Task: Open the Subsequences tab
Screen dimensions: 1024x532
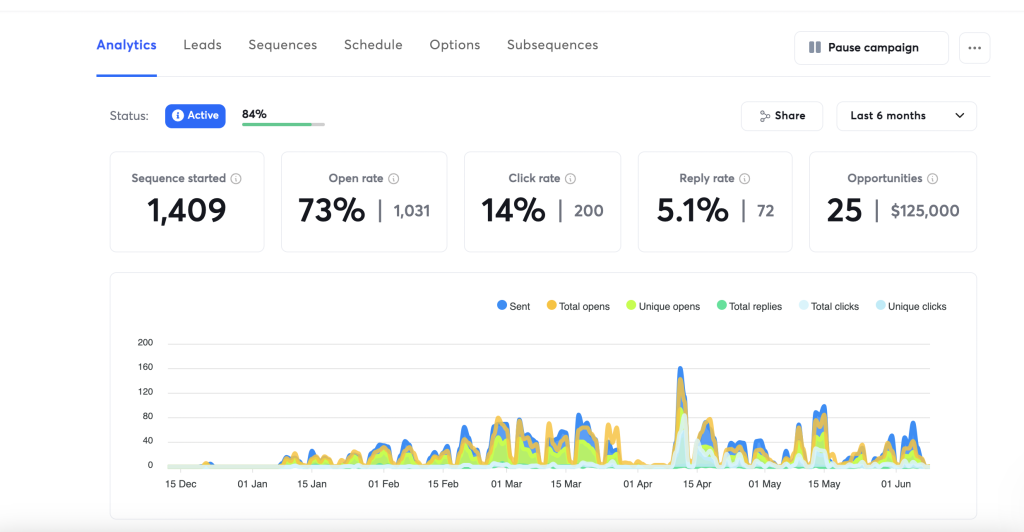Action: pos(552,45)
